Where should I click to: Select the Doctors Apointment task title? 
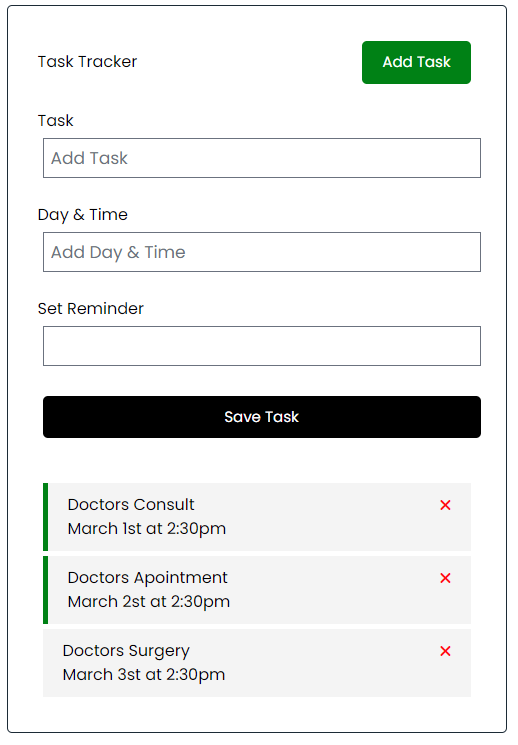[x=148, y=578]
